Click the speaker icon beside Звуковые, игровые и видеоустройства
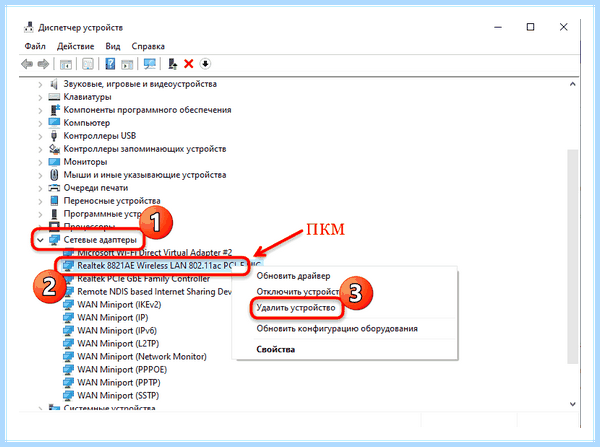 54,84
